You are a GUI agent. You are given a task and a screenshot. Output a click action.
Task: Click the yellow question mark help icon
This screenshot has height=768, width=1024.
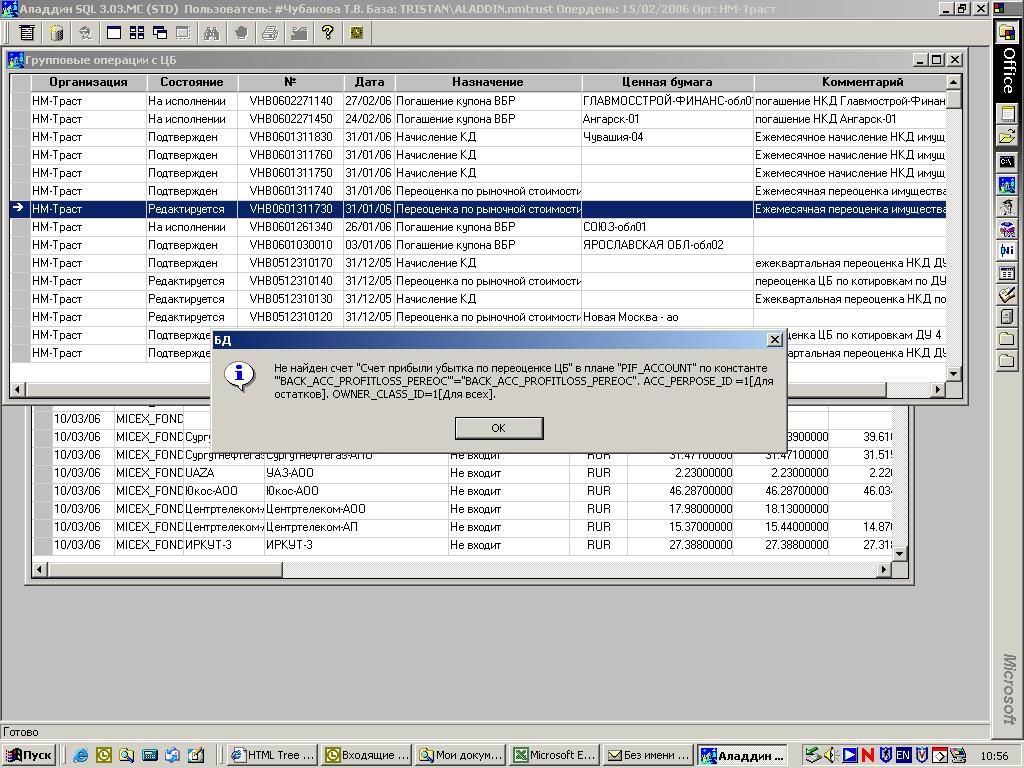327,33
